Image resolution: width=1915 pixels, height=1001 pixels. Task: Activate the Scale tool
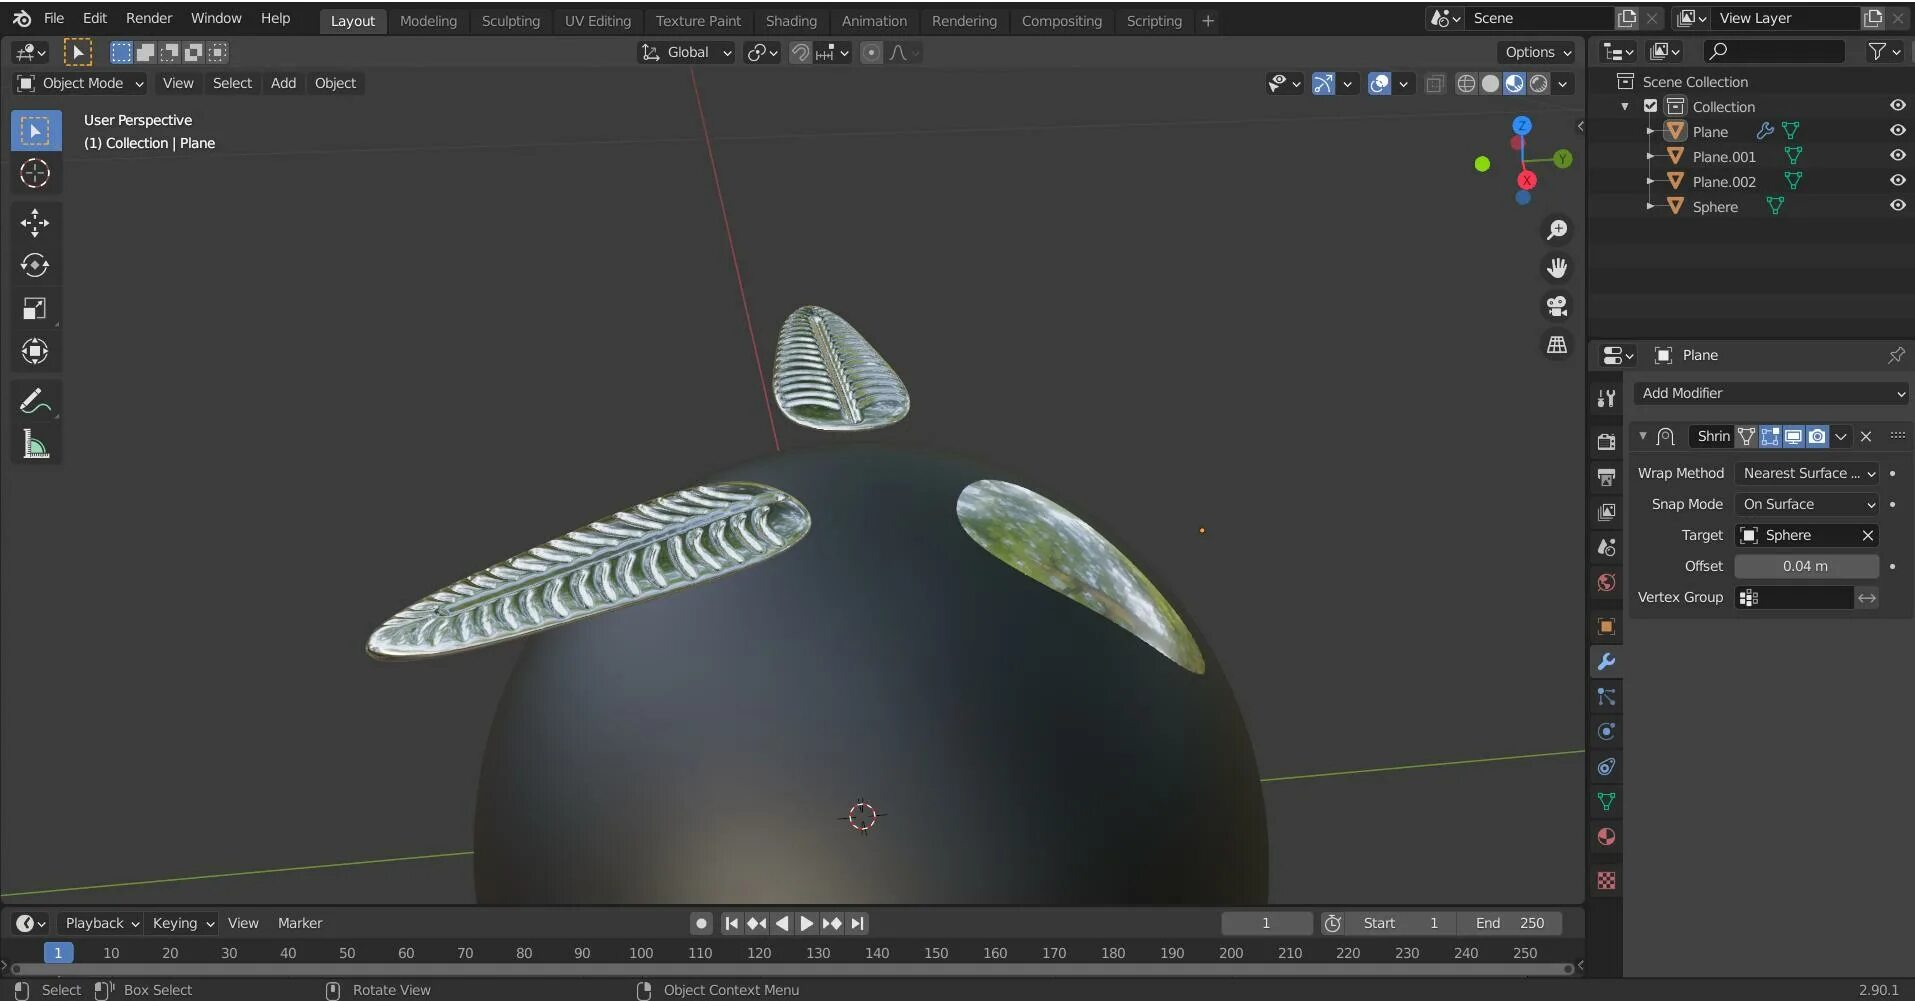(x=35, y=308)
